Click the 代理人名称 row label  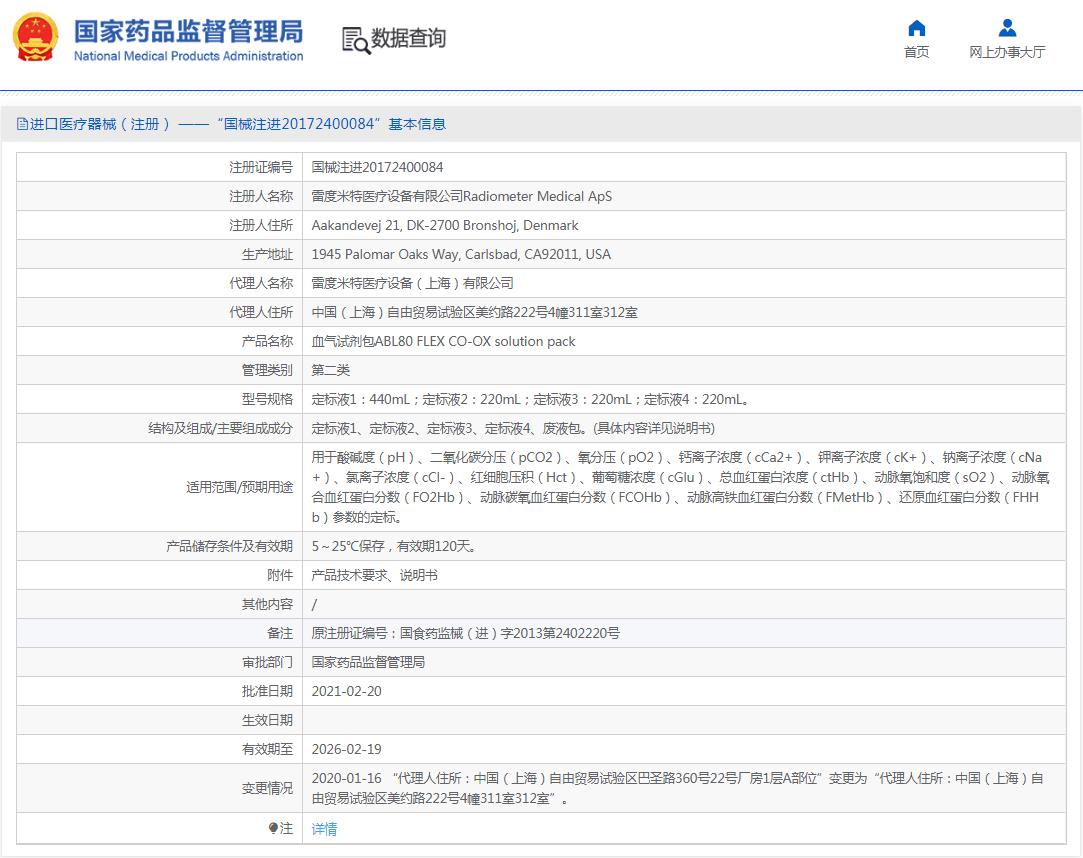[x=261, y=283]
